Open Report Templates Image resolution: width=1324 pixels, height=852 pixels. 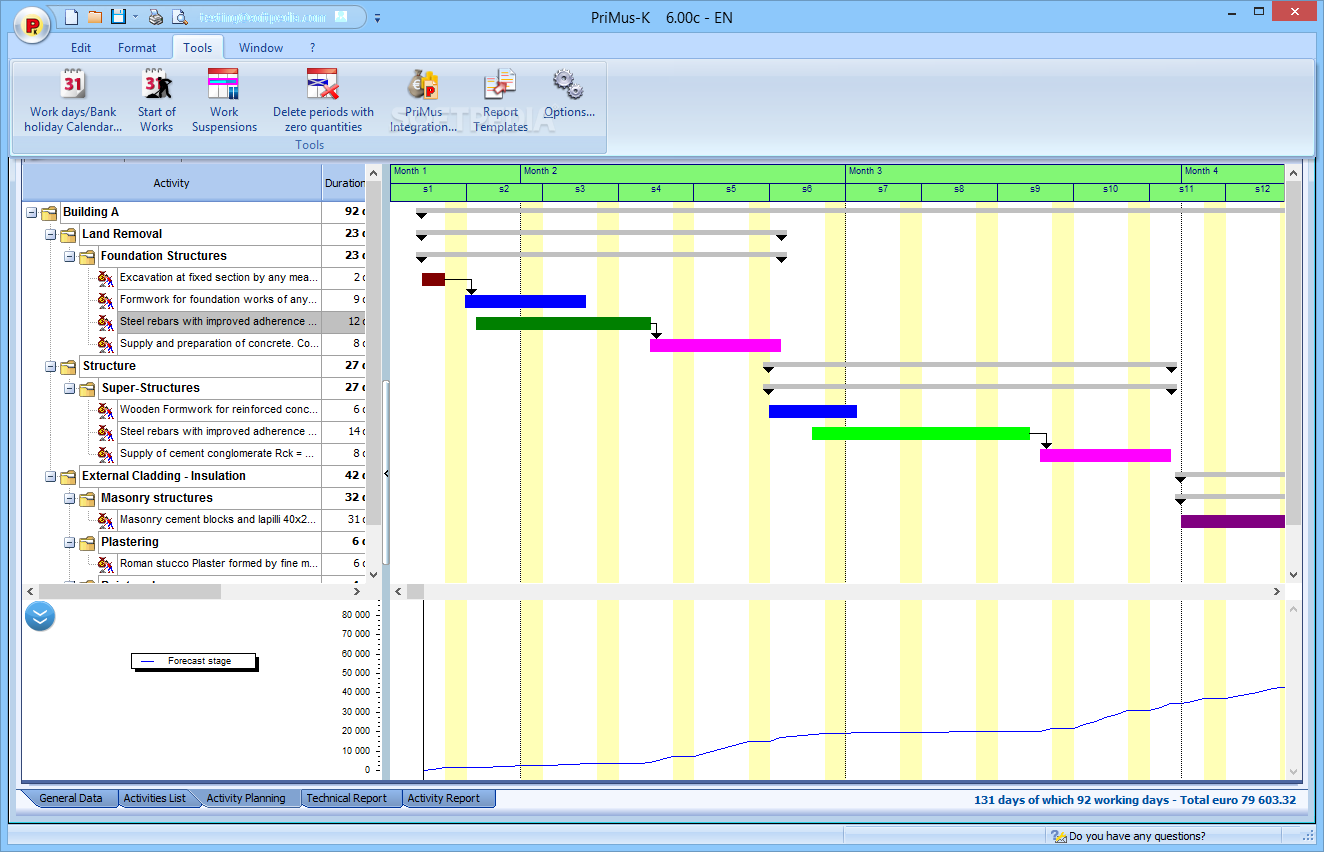[500, 100]
